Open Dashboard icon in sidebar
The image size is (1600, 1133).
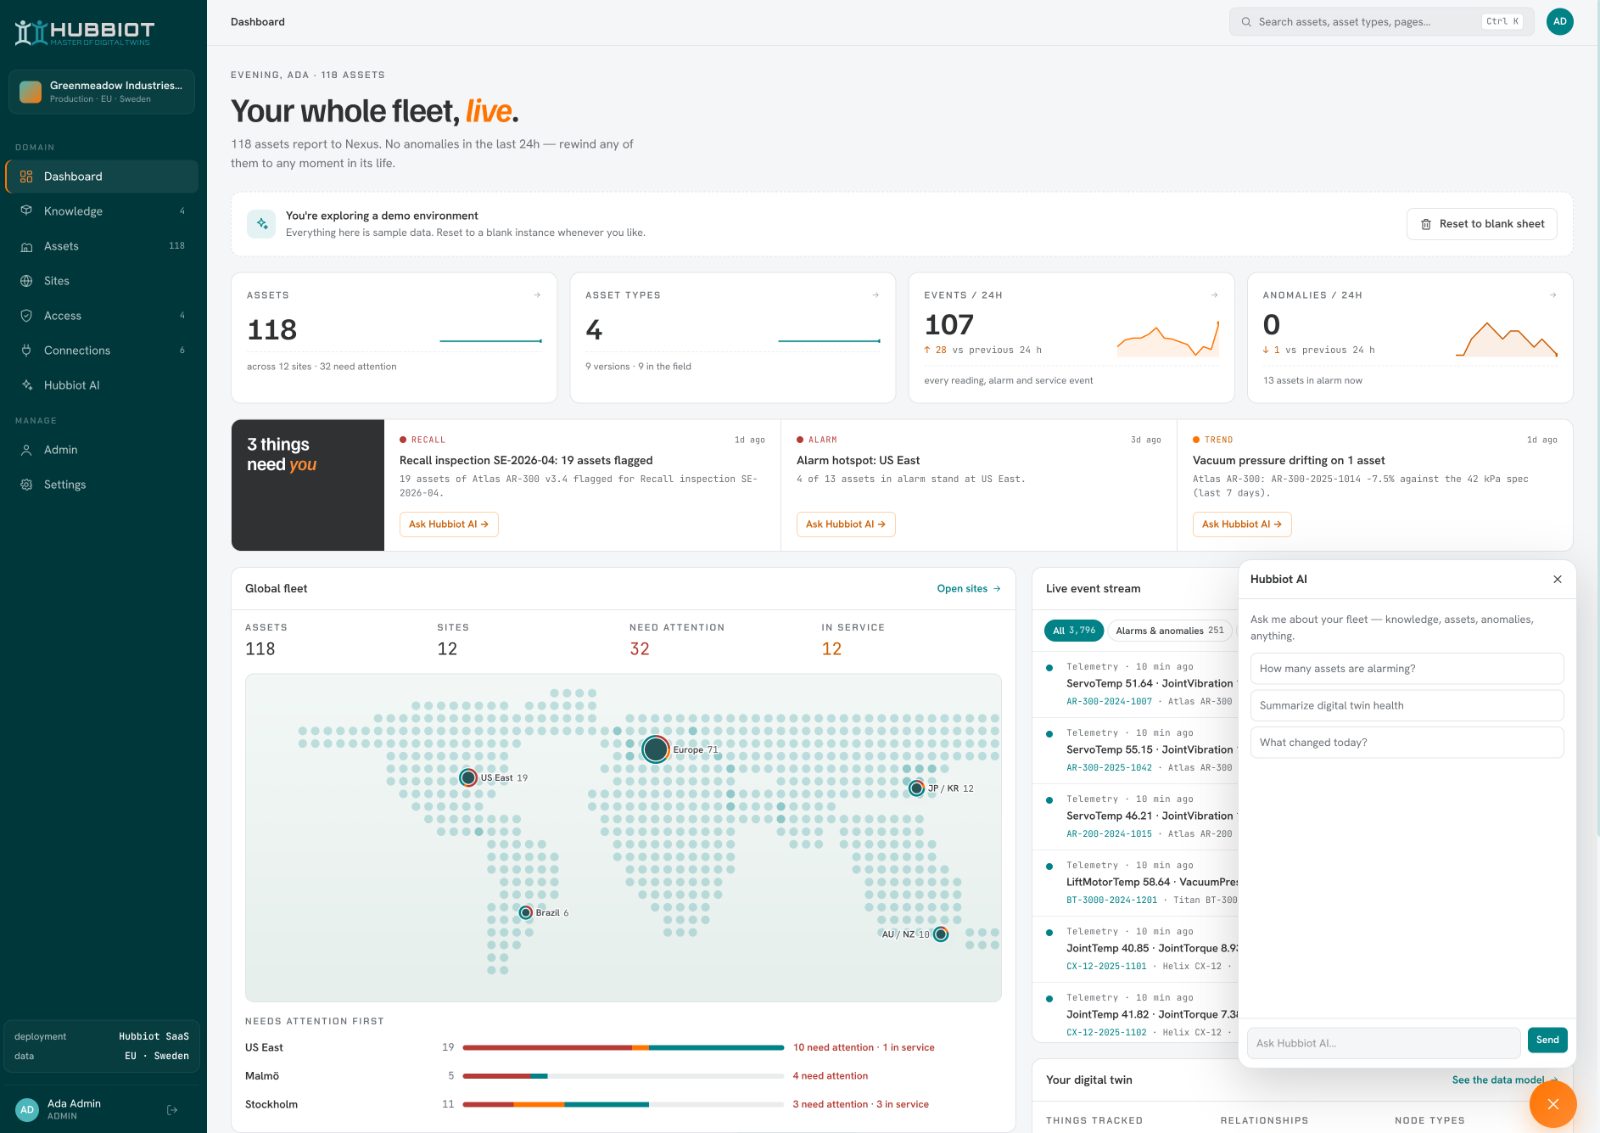[26, 177]
